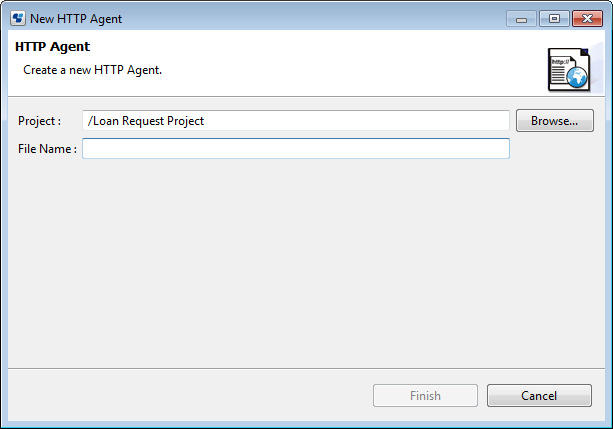Click the 'New HTTP Agent' title bar text

76,19
